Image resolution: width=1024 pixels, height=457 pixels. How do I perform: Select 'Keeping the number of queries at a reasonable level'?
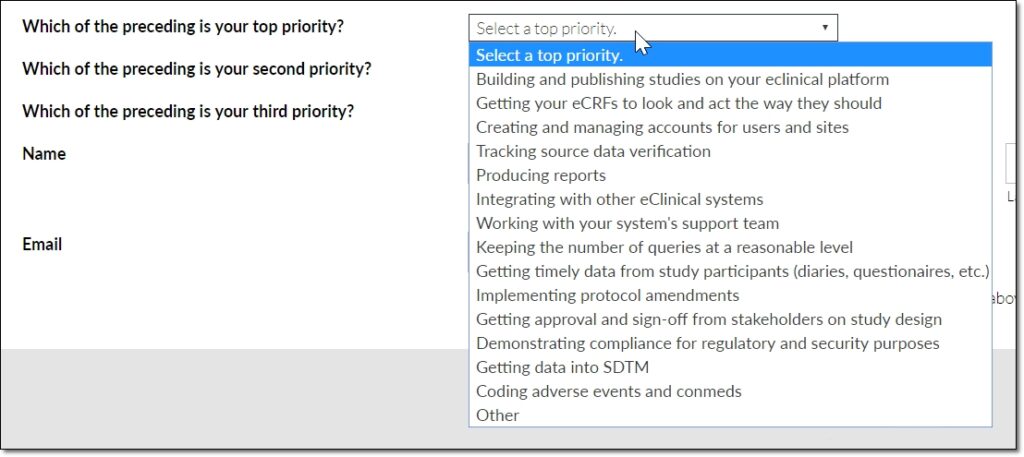(x=664, y=247)
